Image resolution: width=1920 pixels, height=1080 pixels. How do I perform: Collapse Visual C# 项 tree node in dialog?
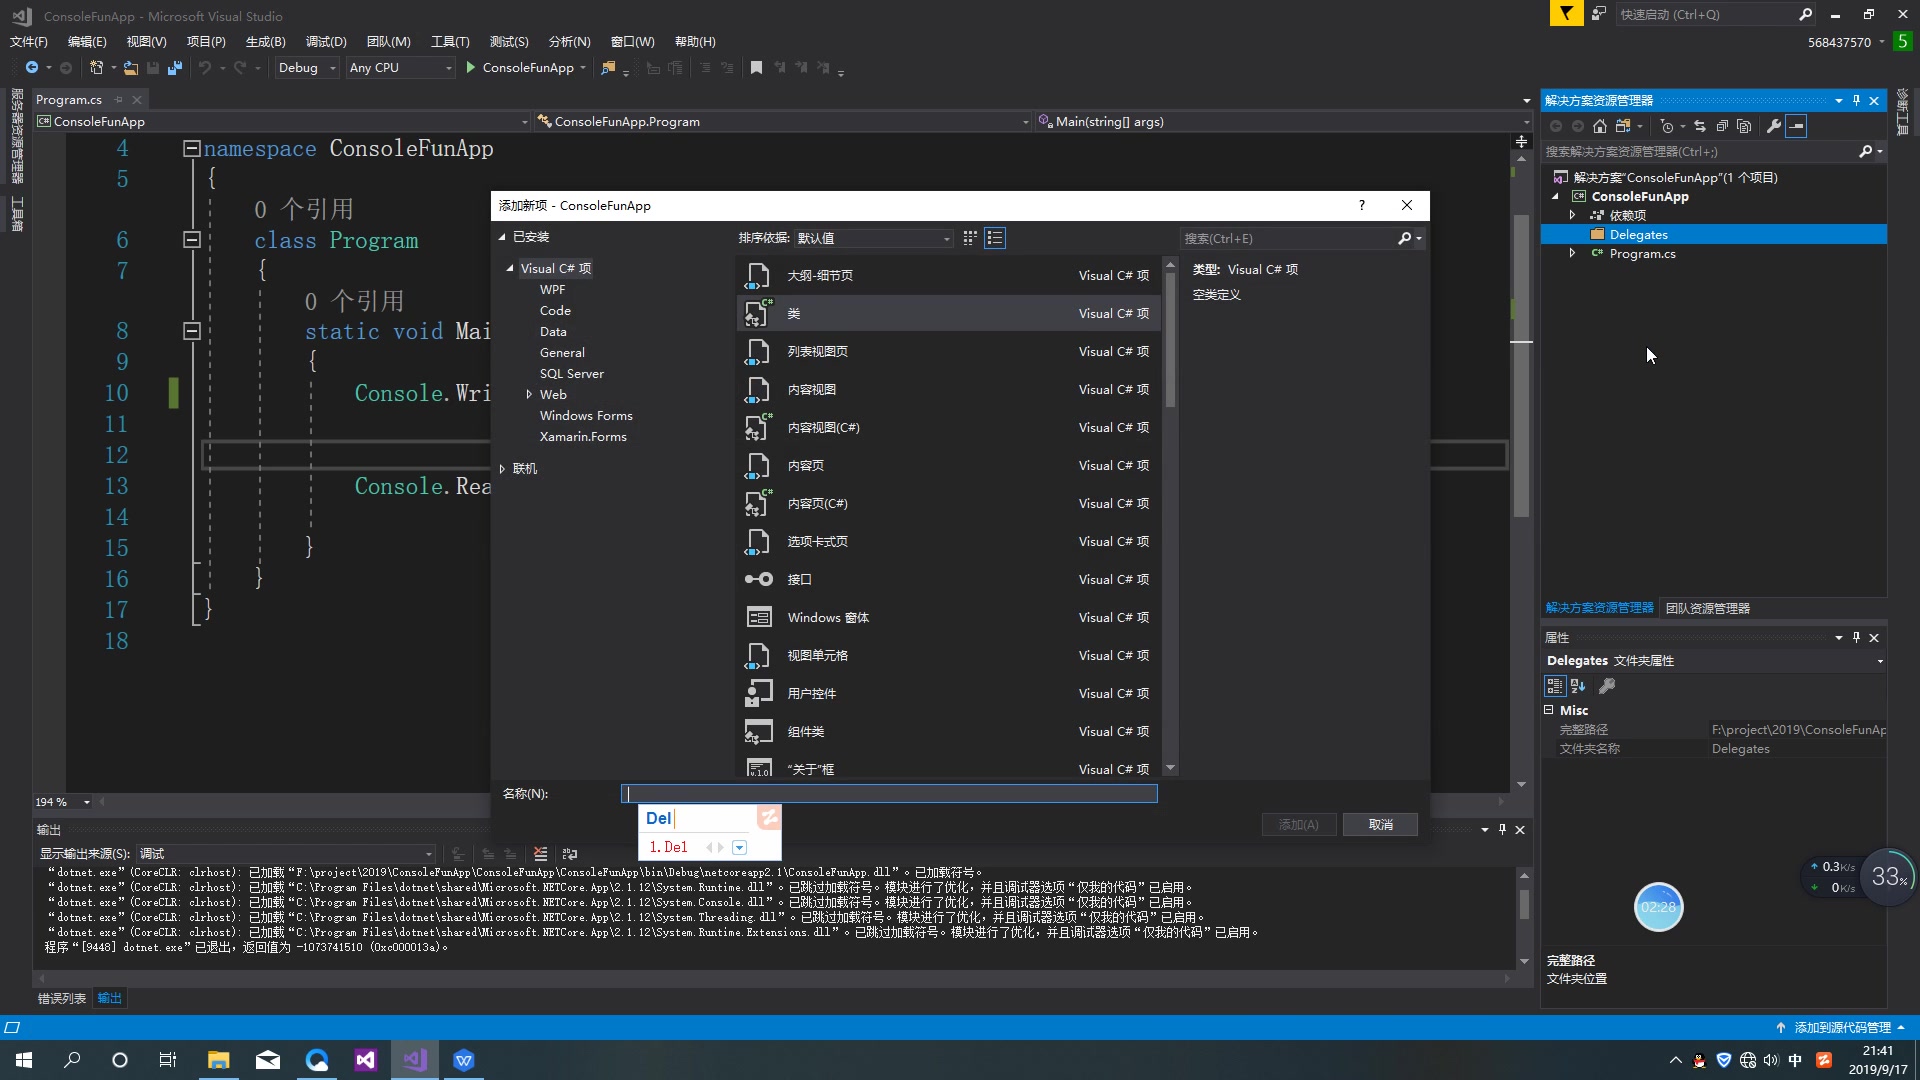[510, 268]
